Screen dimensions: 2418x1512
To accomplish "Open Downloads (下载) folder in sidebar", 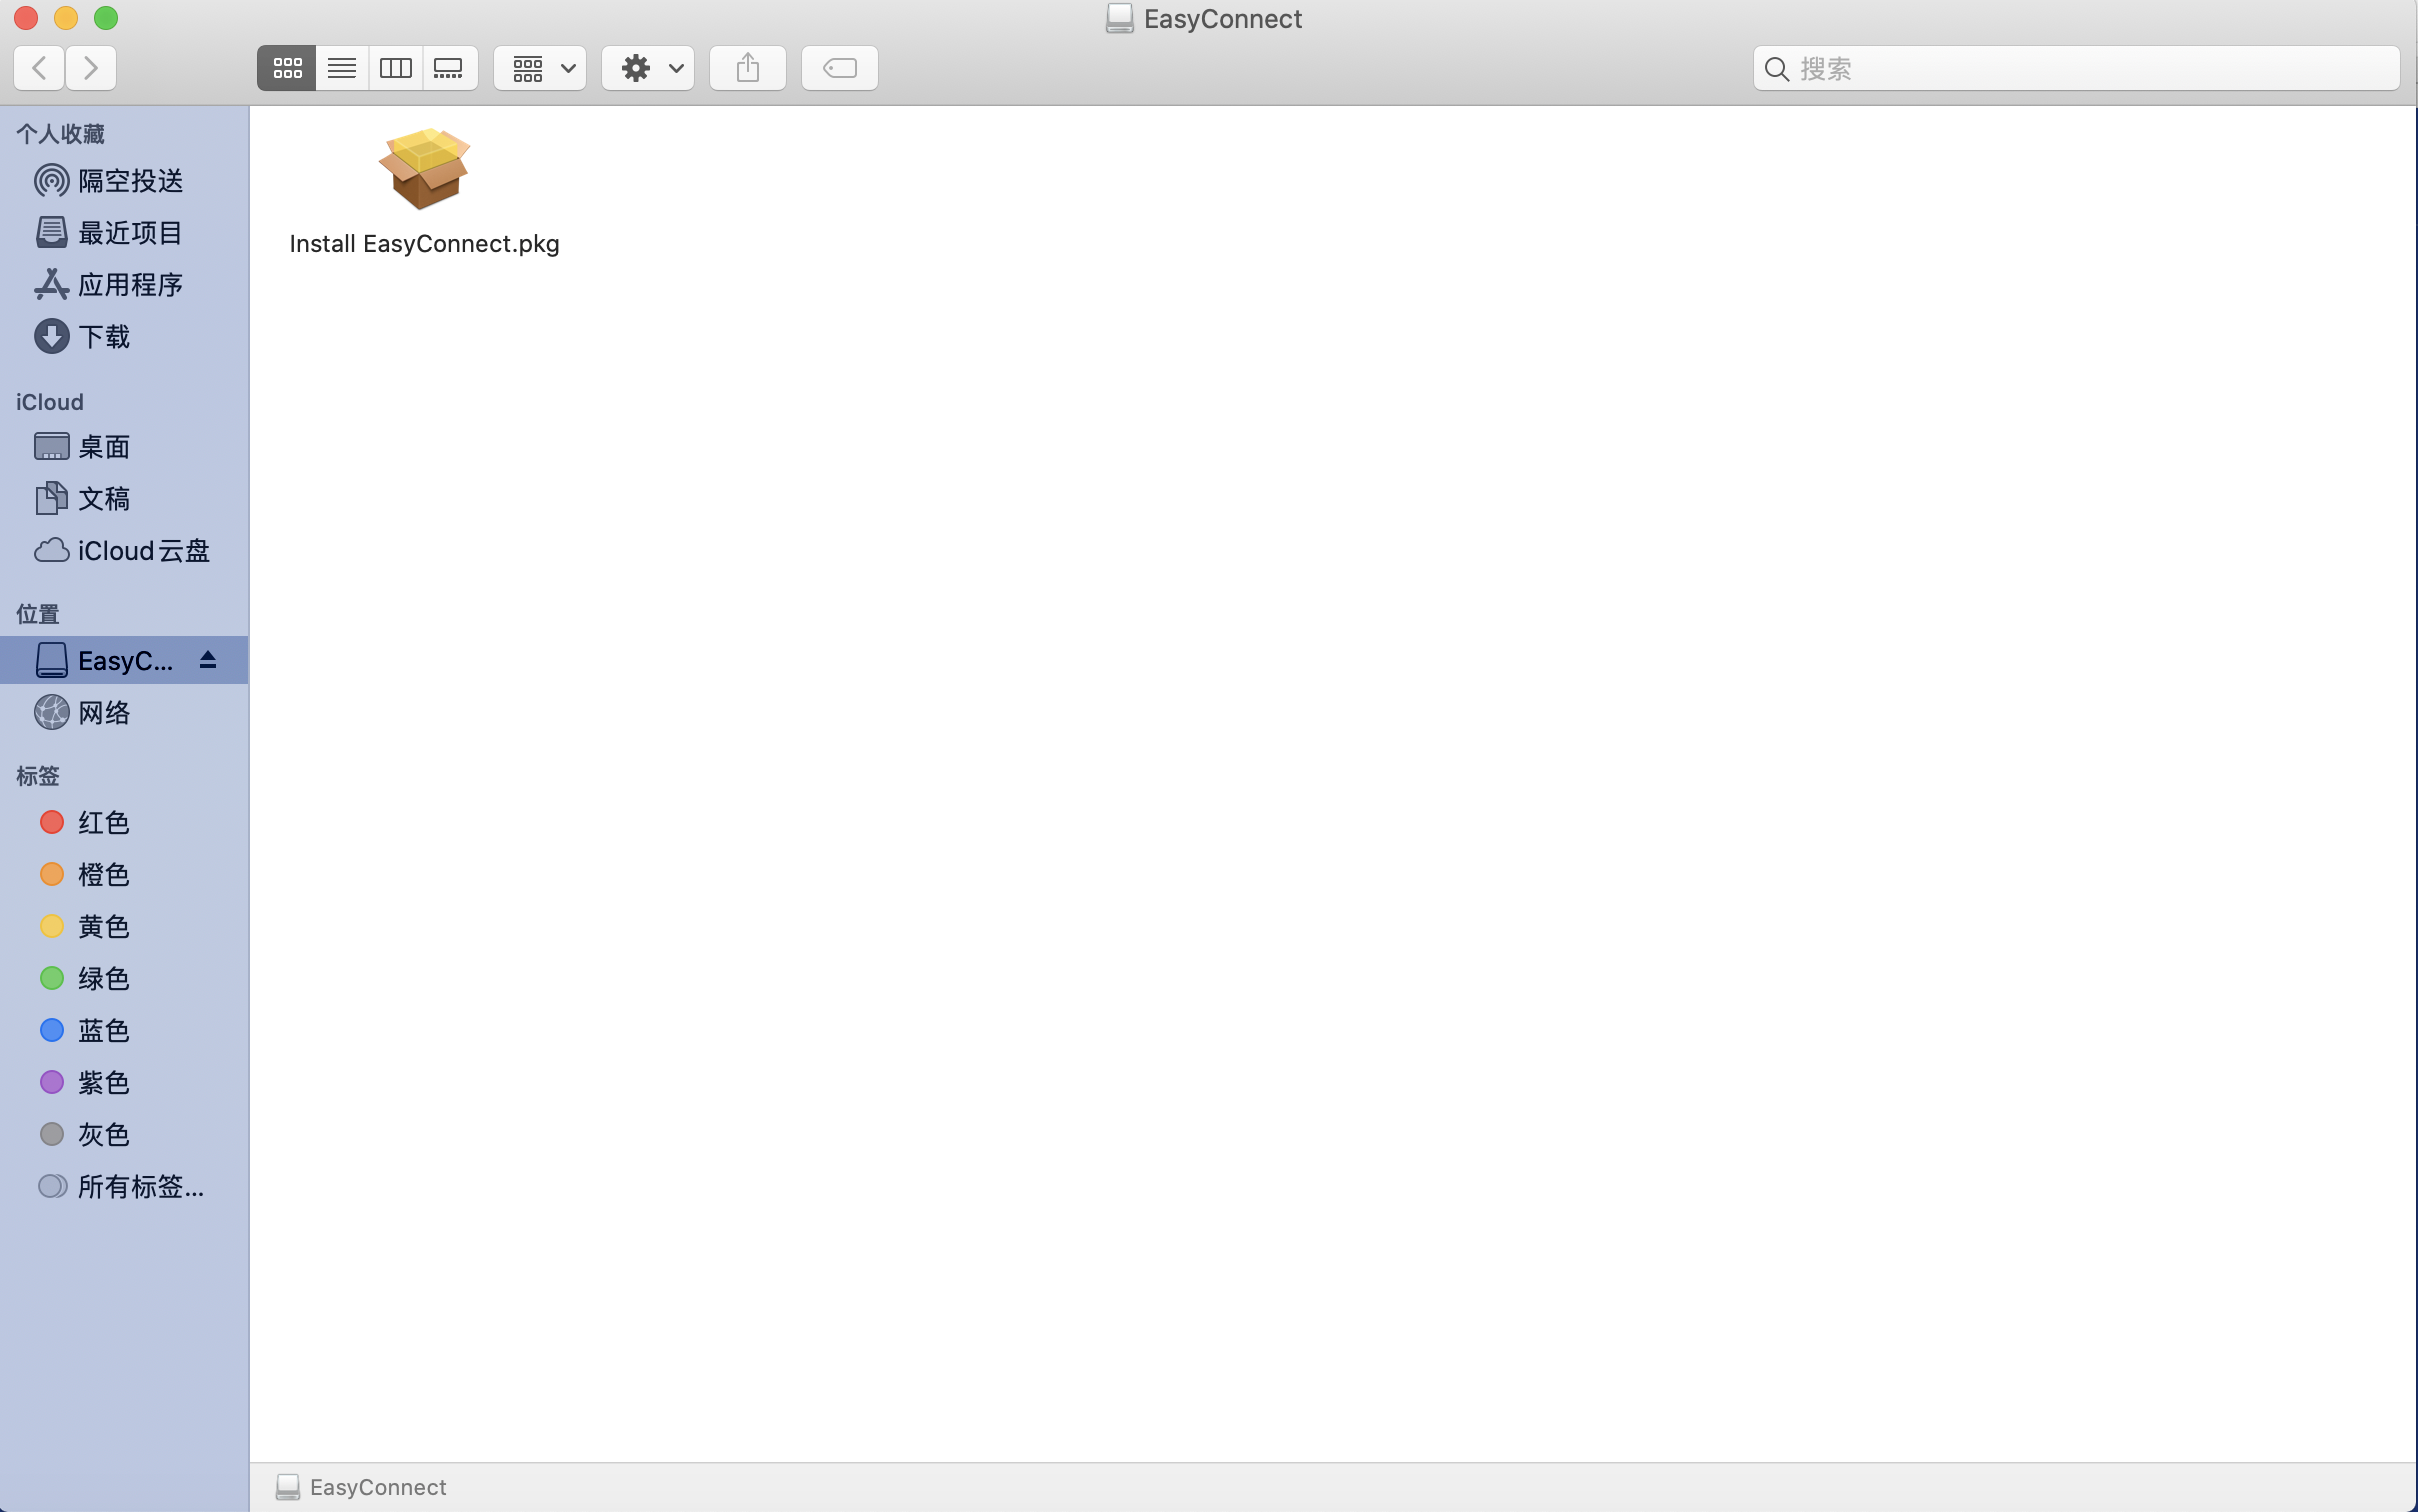I will coord(104,337).
